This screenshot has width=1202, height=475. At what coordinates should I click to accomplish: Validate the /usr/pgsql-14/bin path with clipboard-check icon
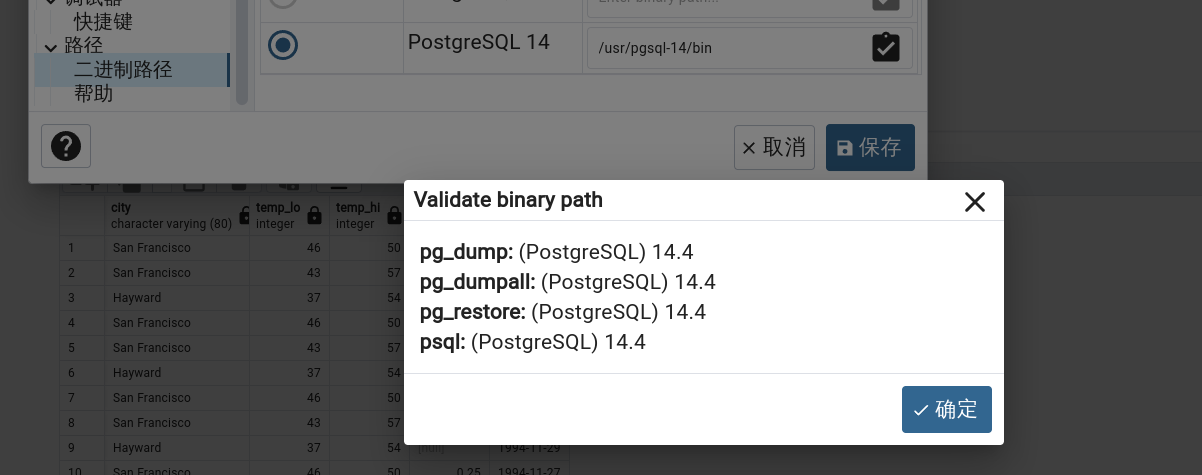click(885, 47)
